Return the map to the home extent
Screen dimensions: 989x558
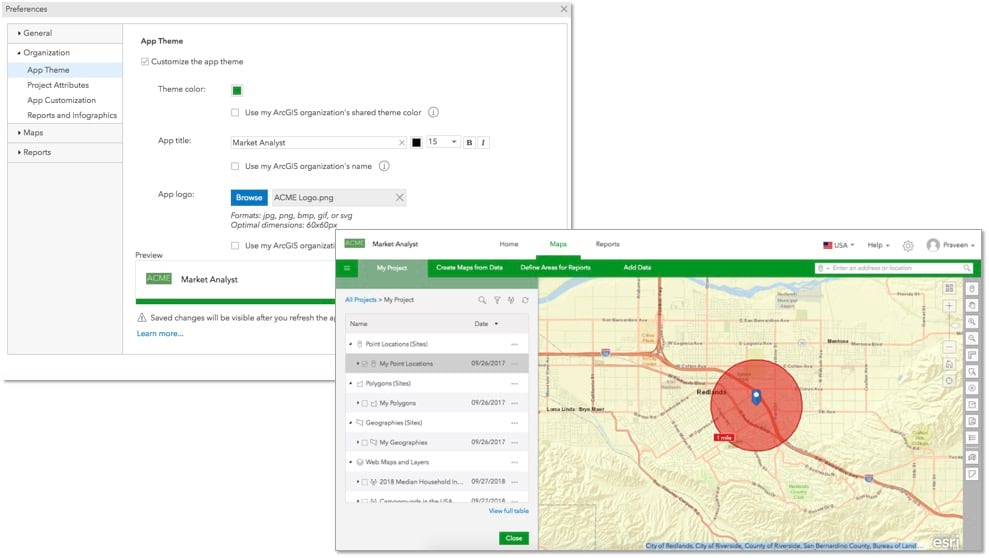click(x=949, y=364)
